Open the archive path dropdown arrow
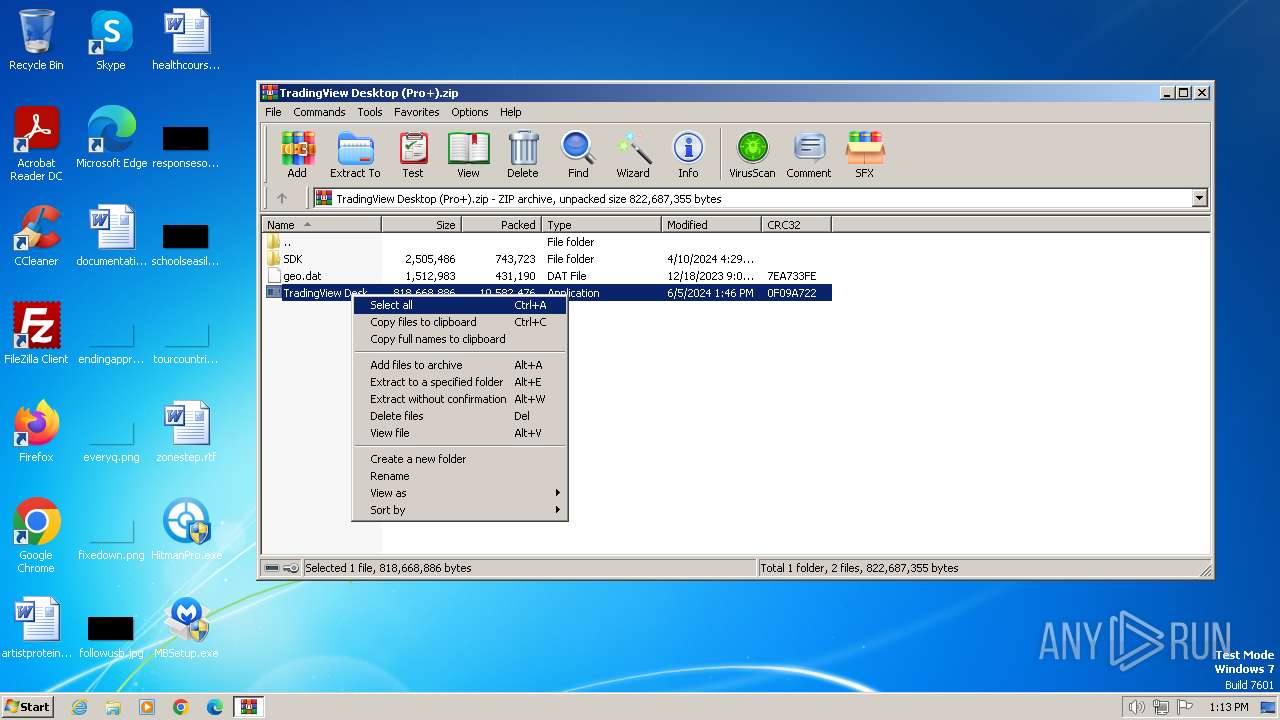 point(1199,198)
